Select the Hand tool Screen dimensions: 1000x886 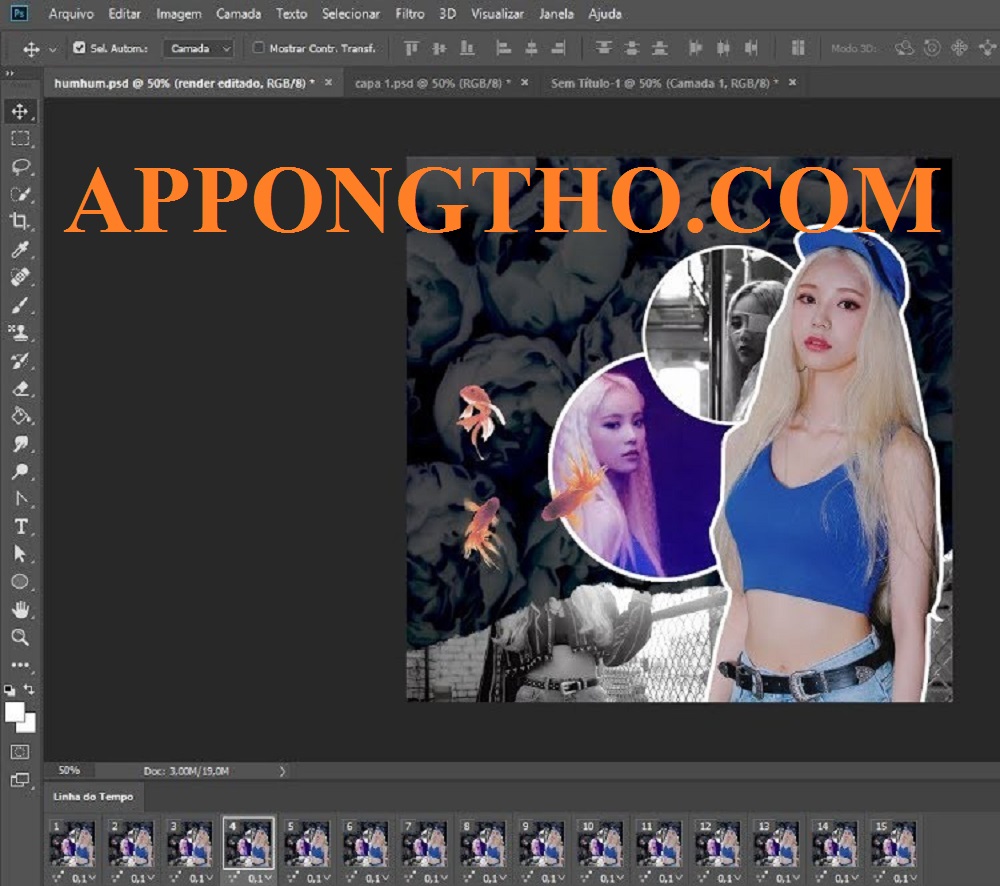point(20,610)
